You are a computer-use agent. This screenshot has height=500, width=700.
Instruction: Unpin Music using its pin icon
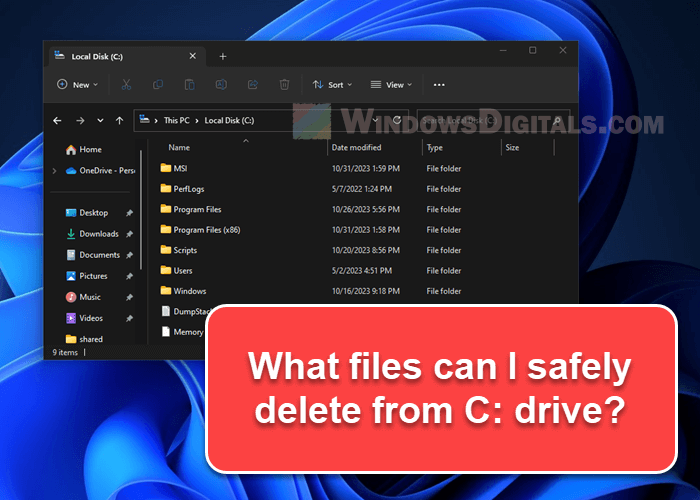(x=129, y=297)
